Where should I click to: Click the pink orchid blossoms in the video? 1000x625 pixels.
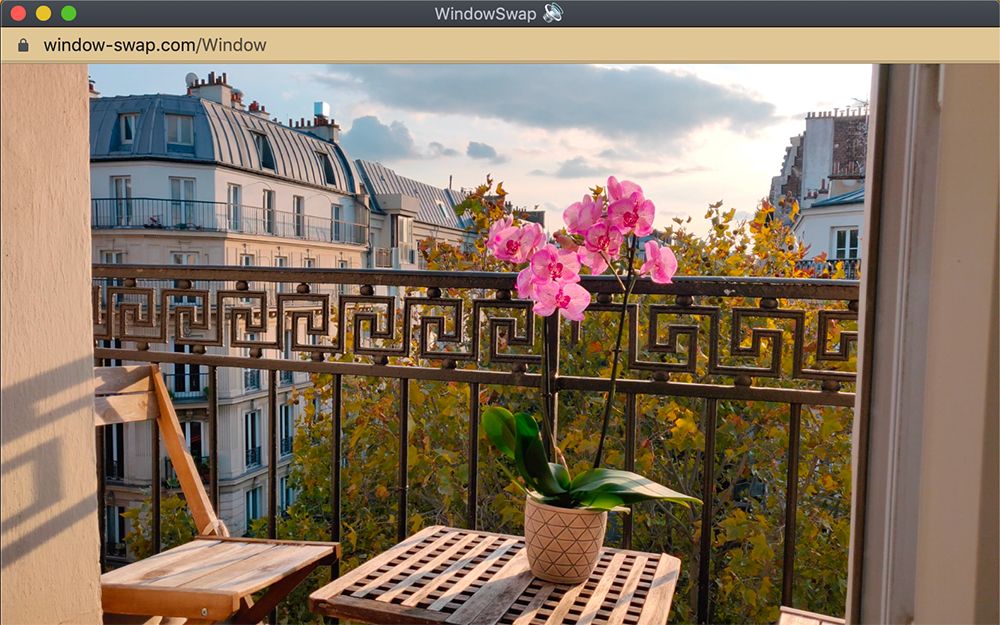pos(585,245)
